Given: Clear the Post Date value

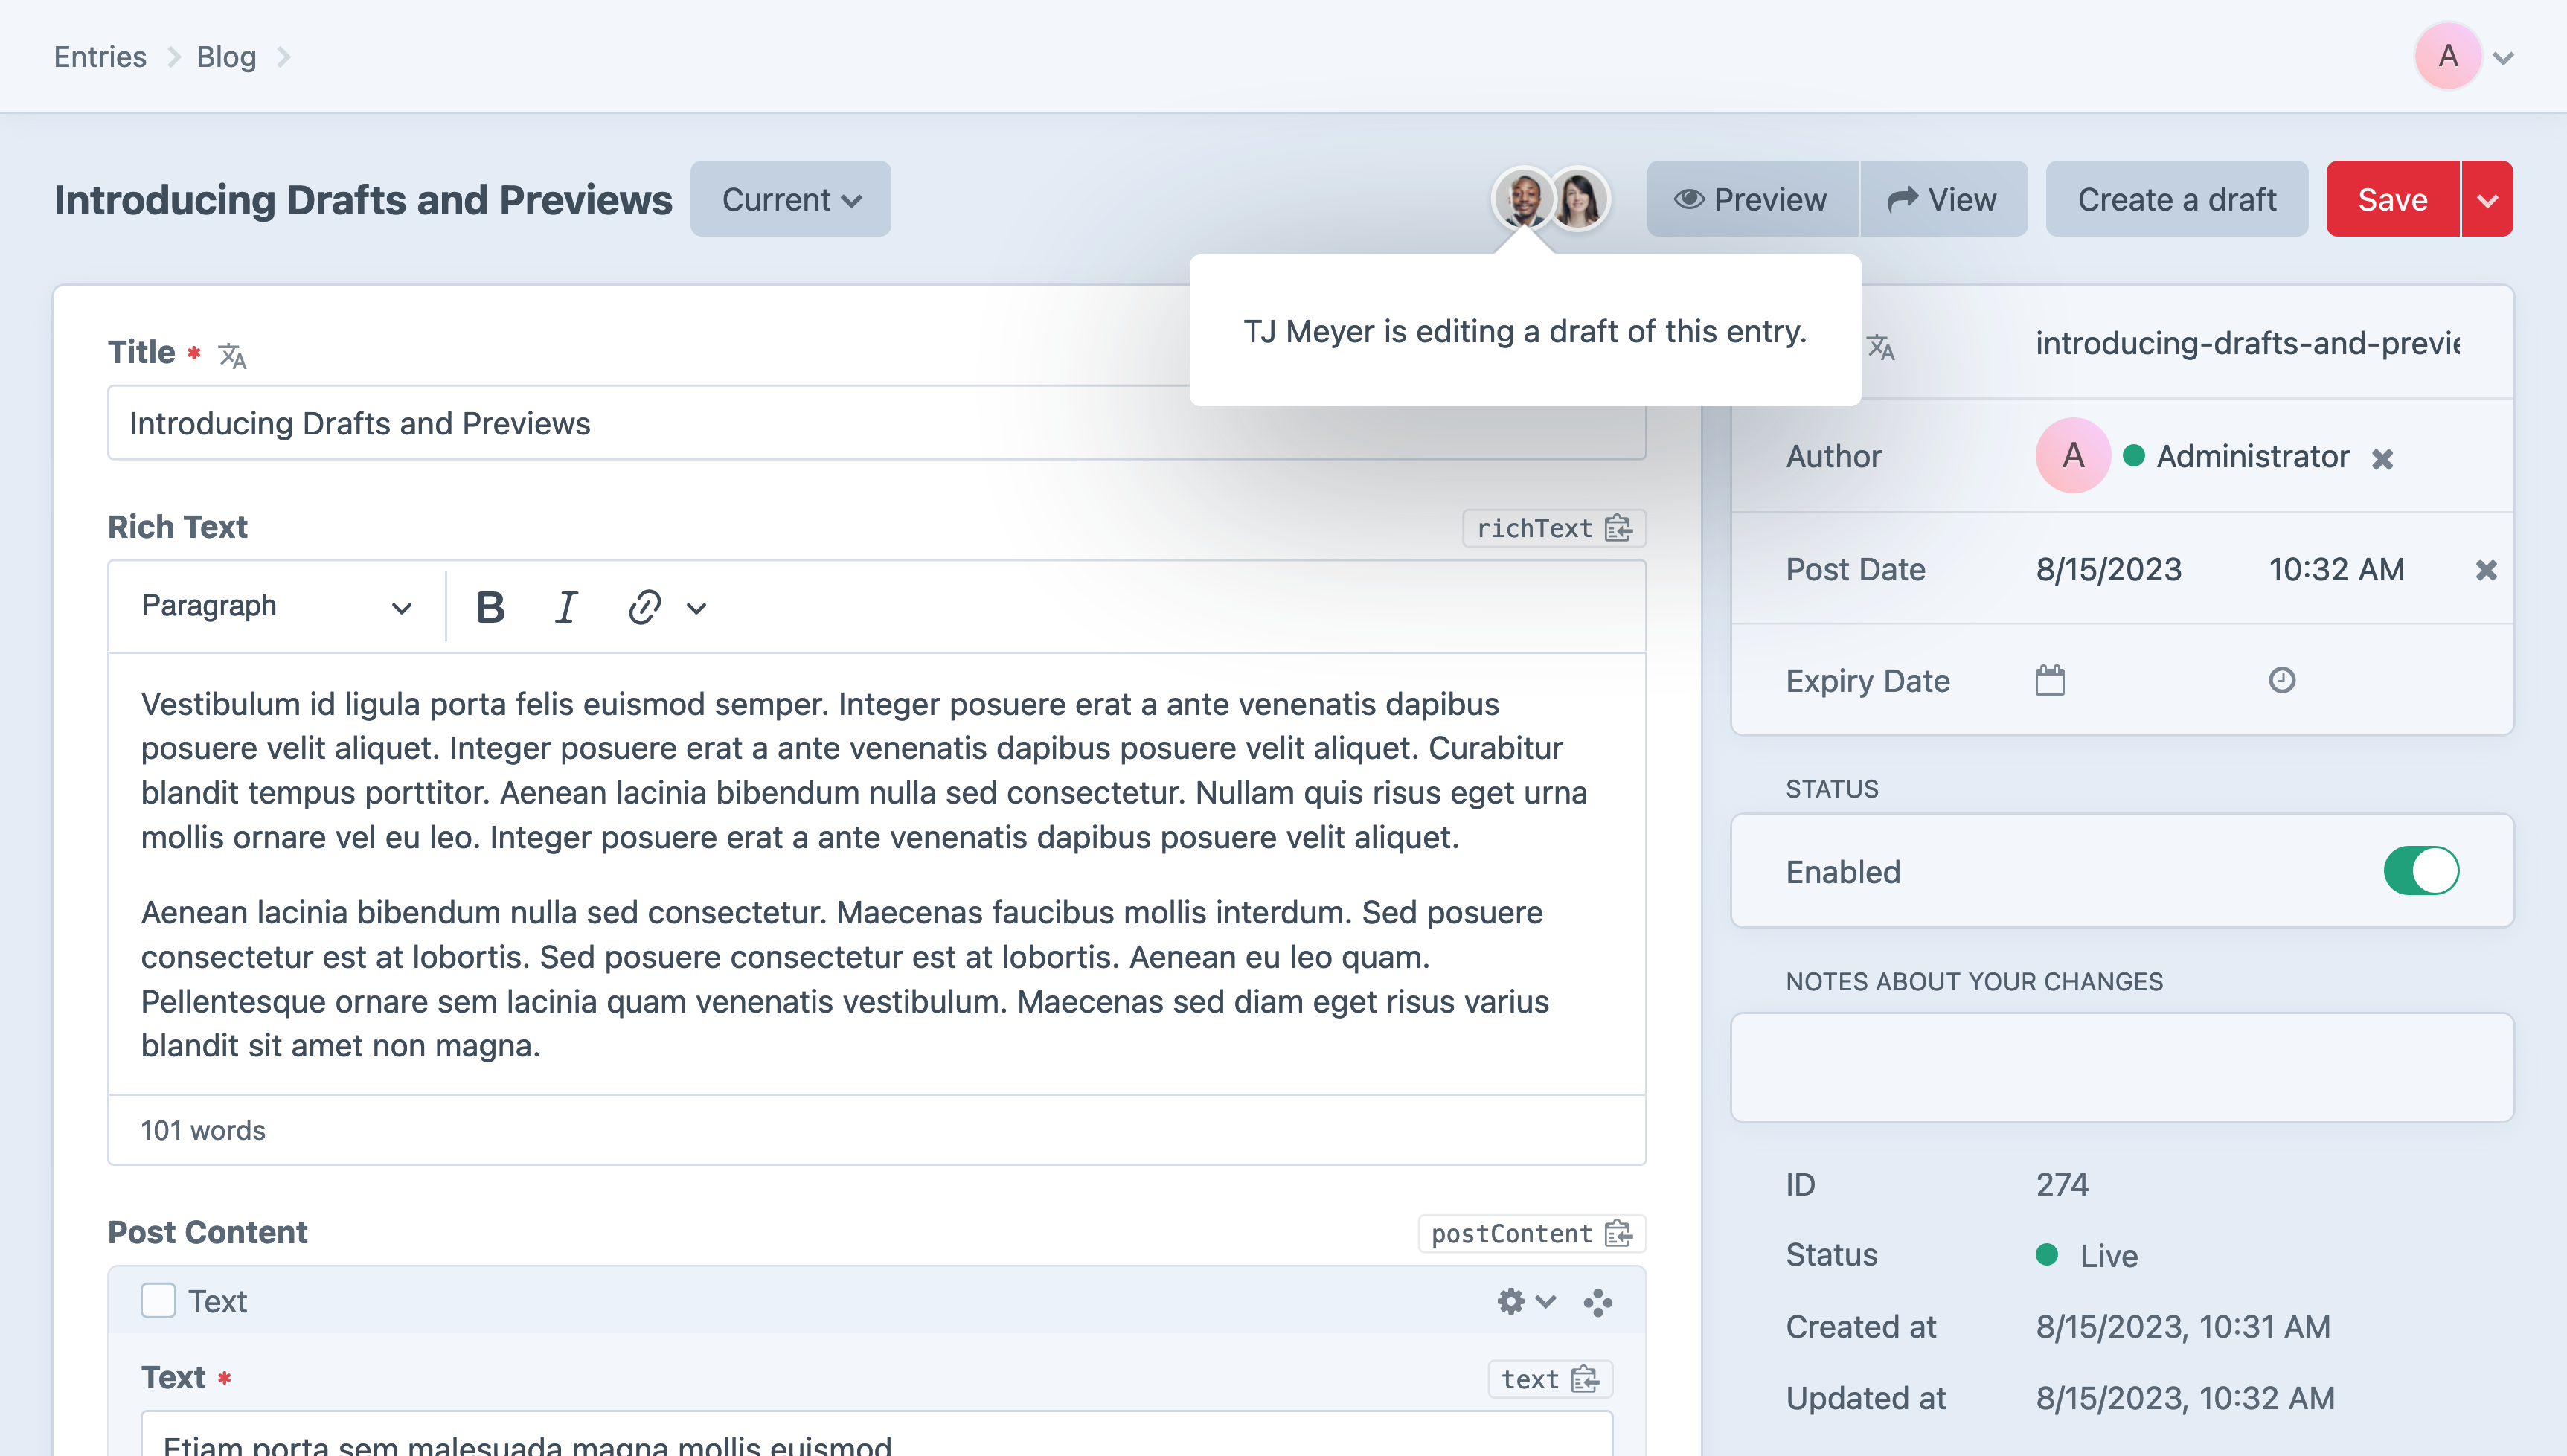Looking at the screenshot, I should coord(2487,569).
